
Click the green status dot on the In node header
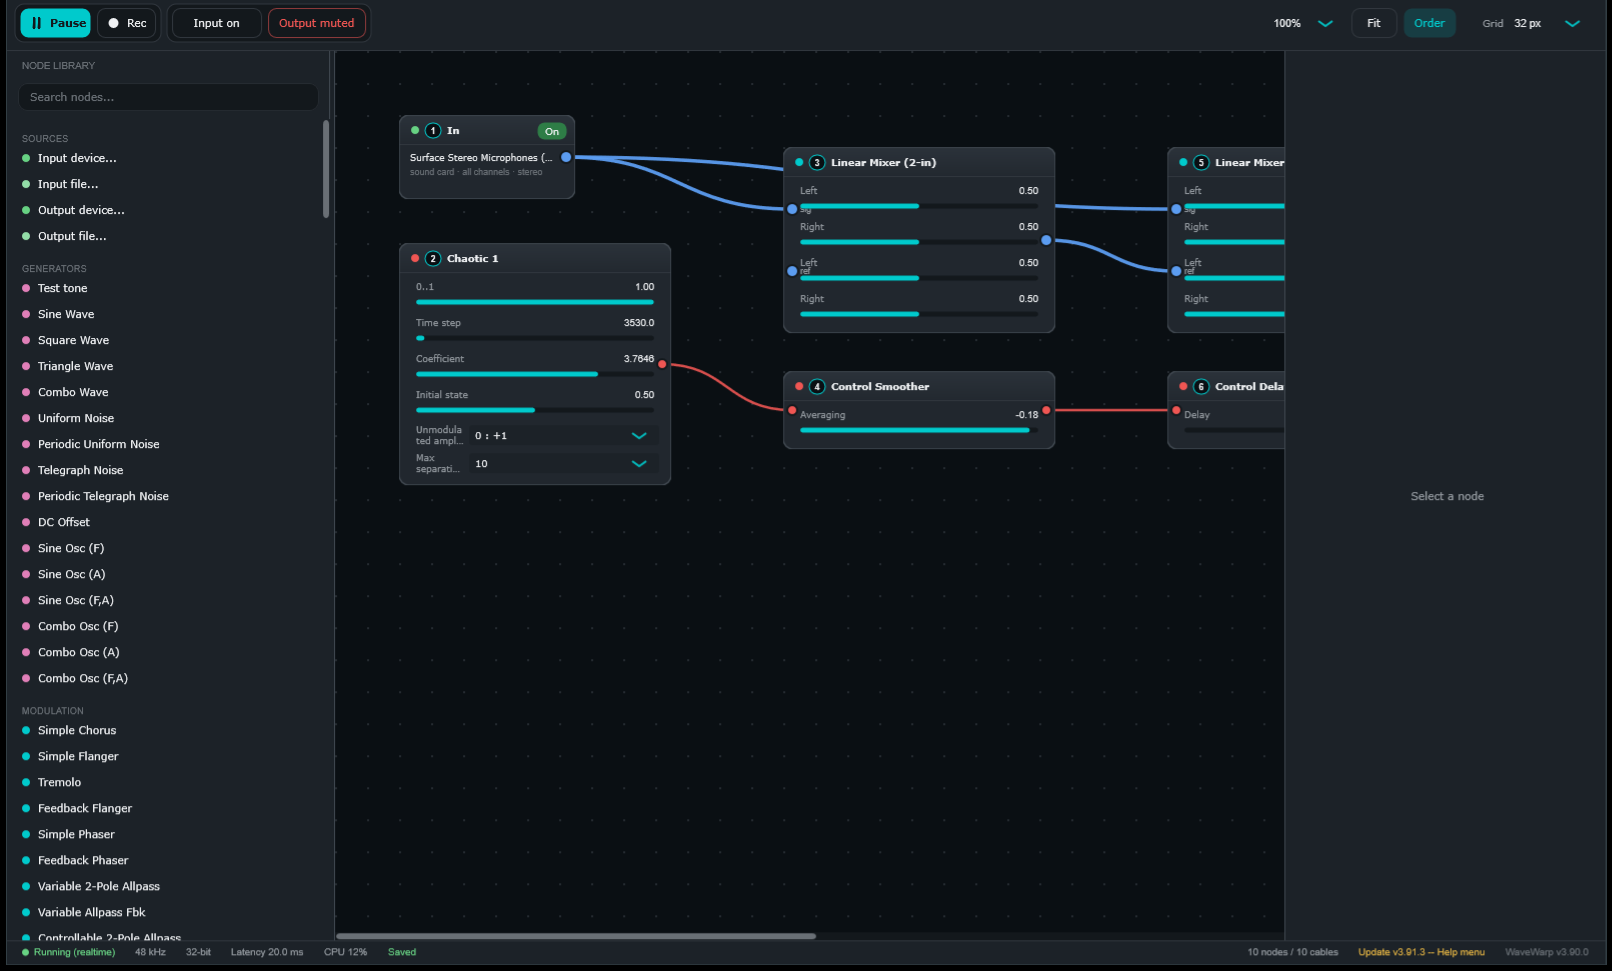[415, 130]
